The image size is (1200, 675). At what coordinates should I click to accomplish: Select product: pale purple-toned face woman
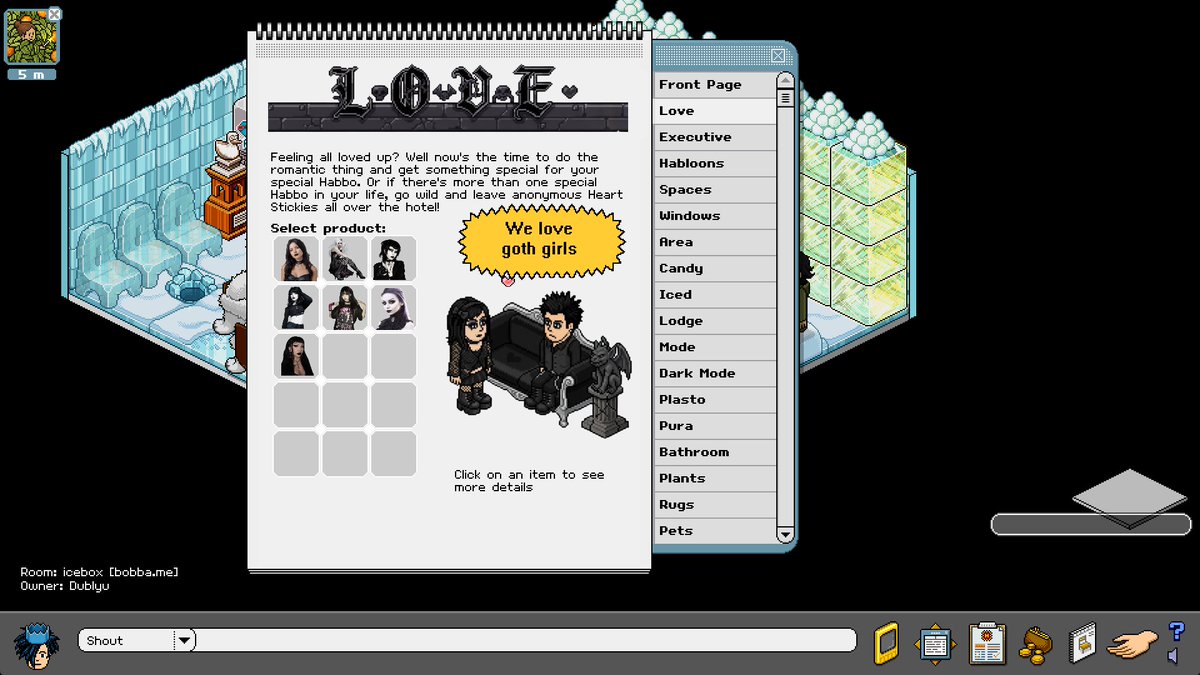[394, 308]
